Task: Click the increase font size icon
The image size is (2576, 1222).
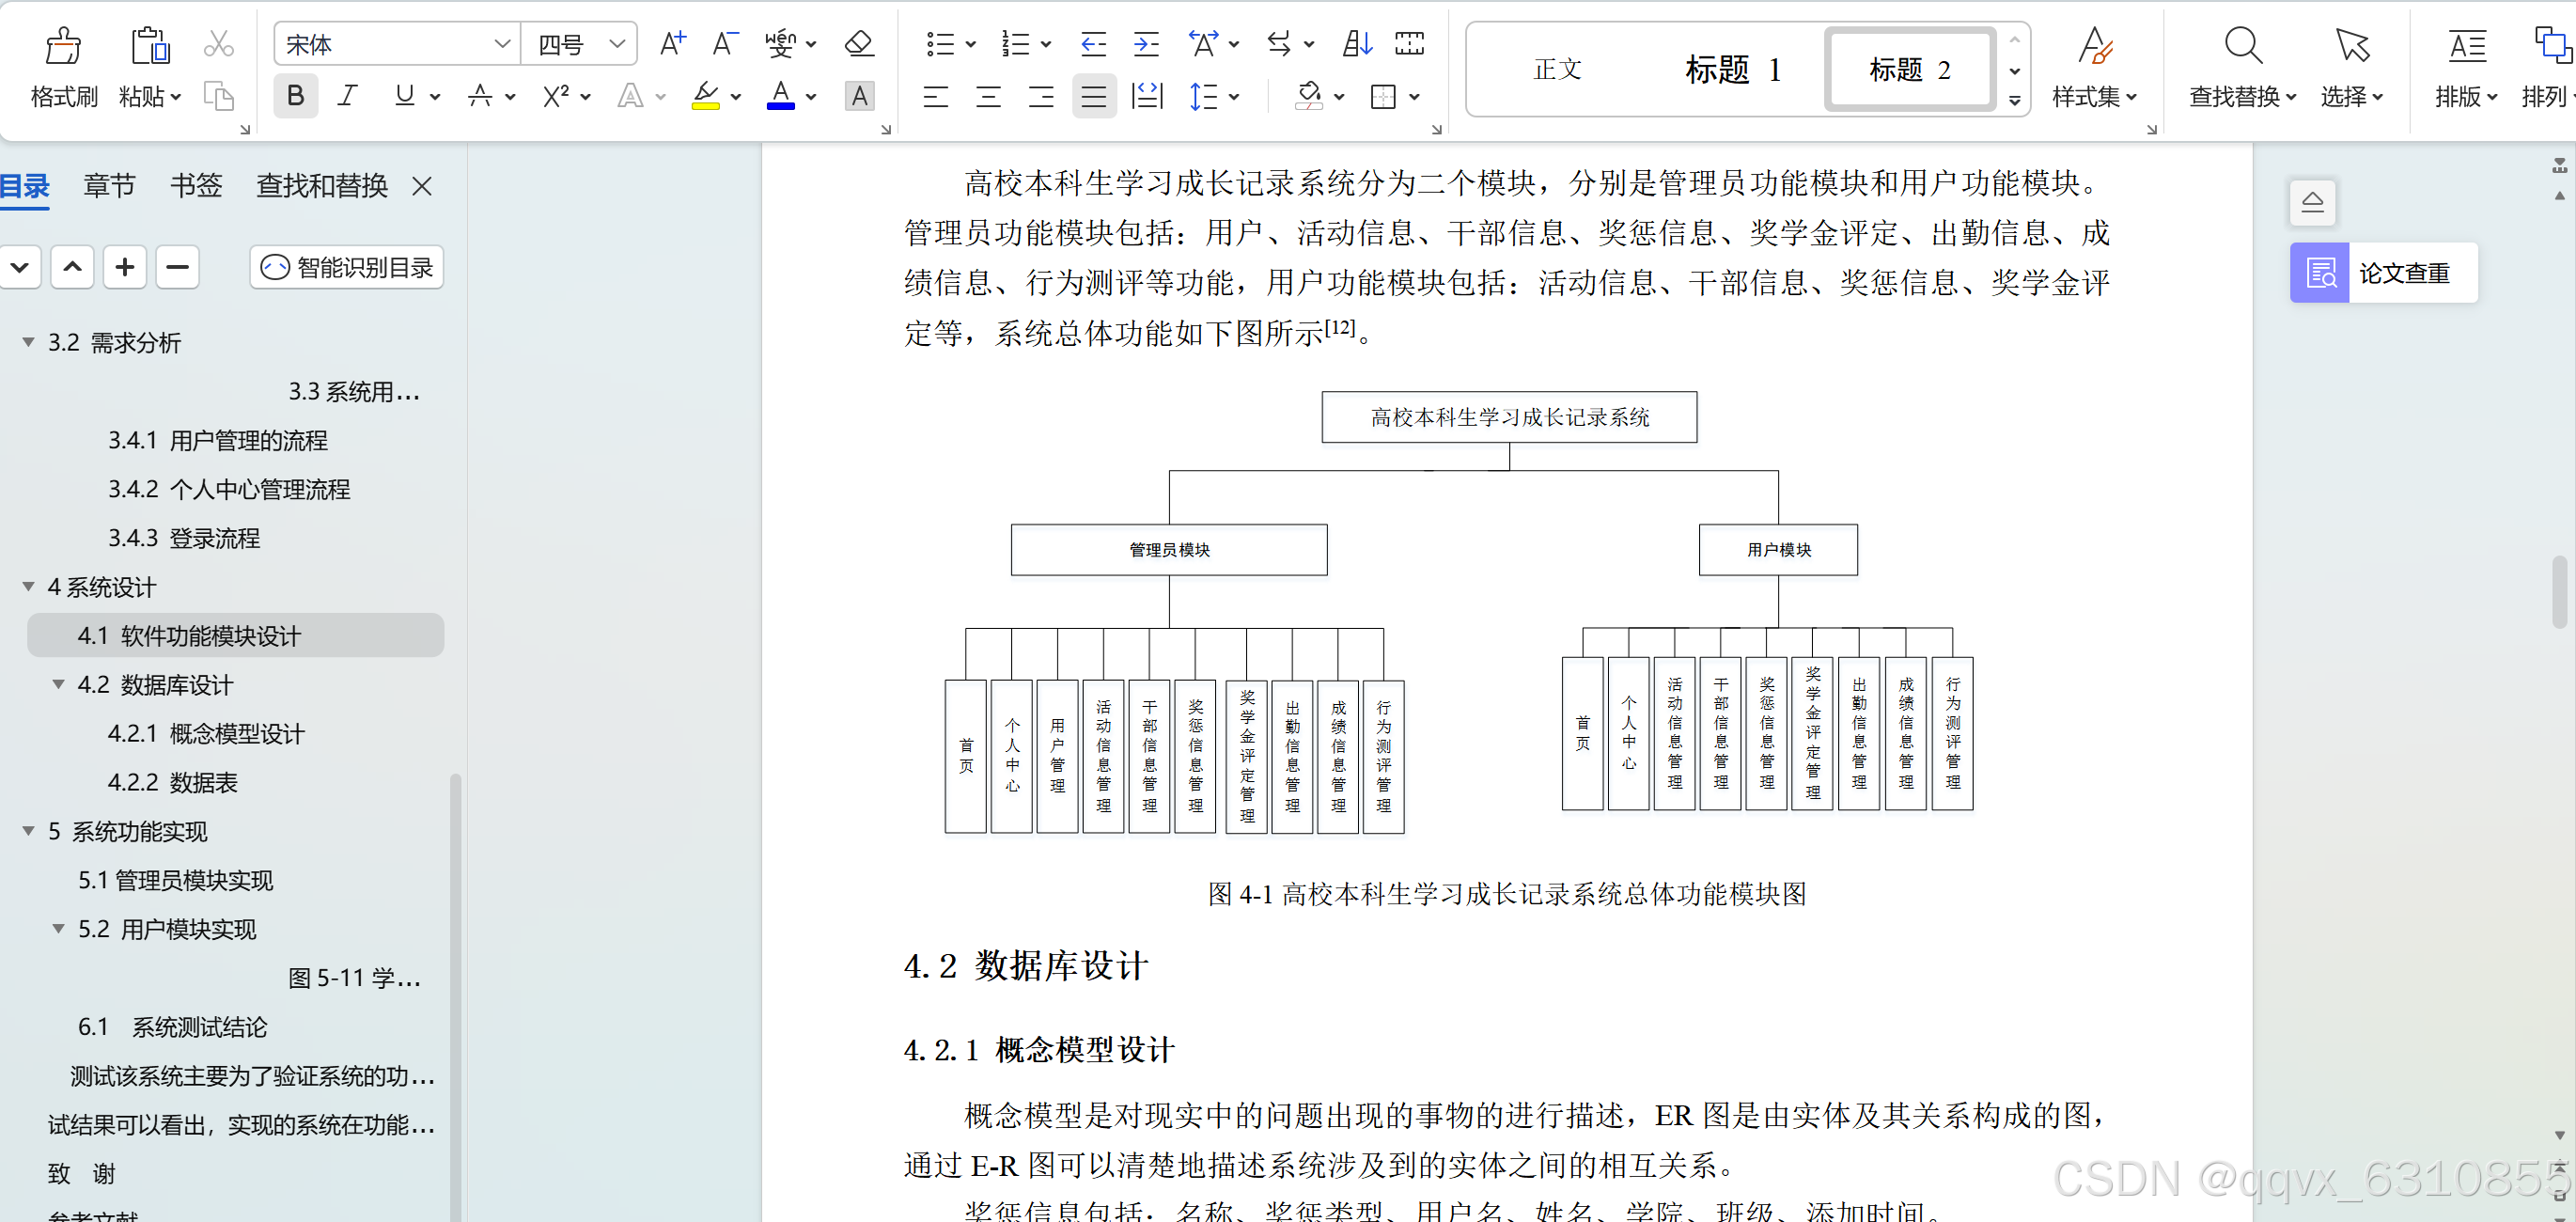Action: (672, 44)
